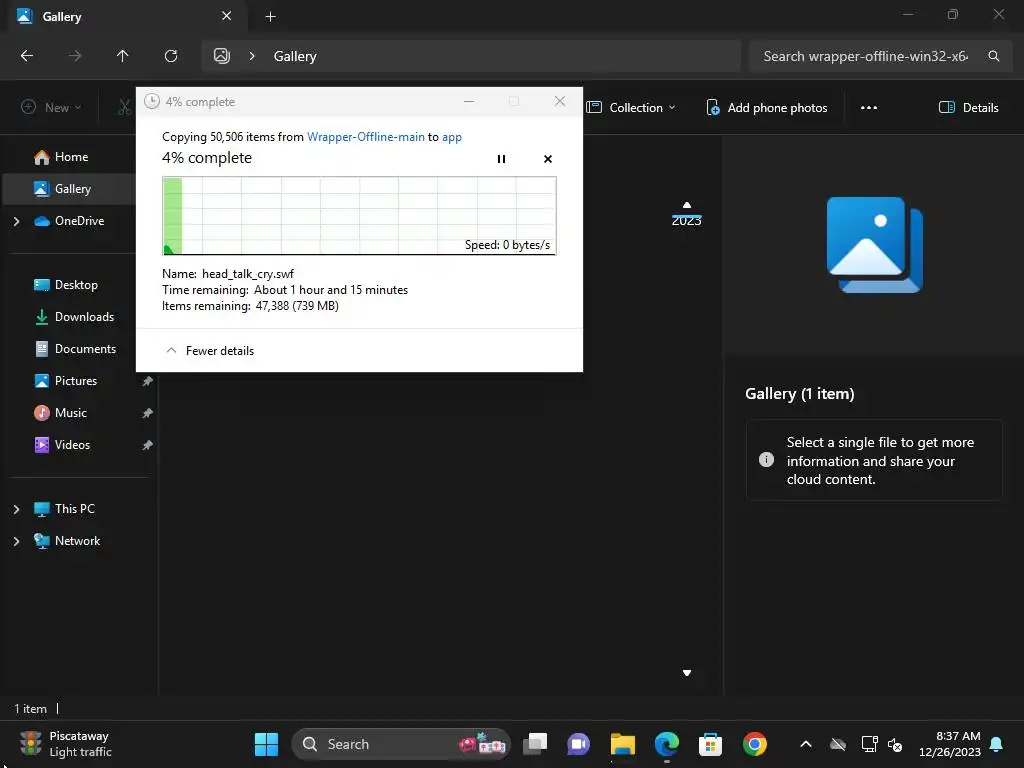Close the Gallery tab

227,16
